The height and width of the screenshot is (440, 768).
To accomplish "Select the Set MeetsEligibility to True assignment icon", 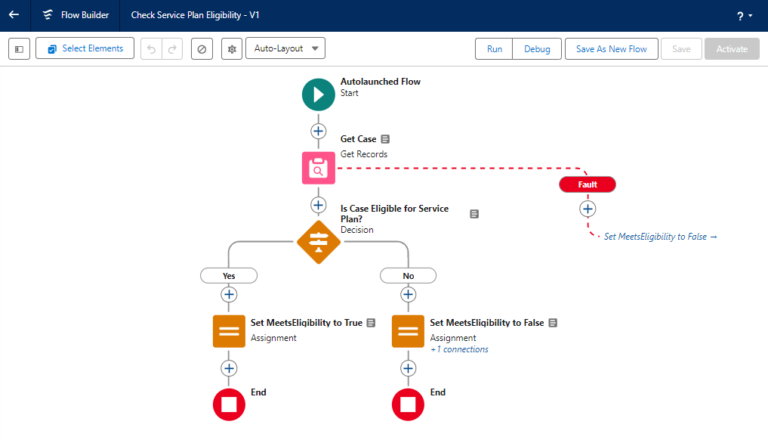I will coord(229,331).
